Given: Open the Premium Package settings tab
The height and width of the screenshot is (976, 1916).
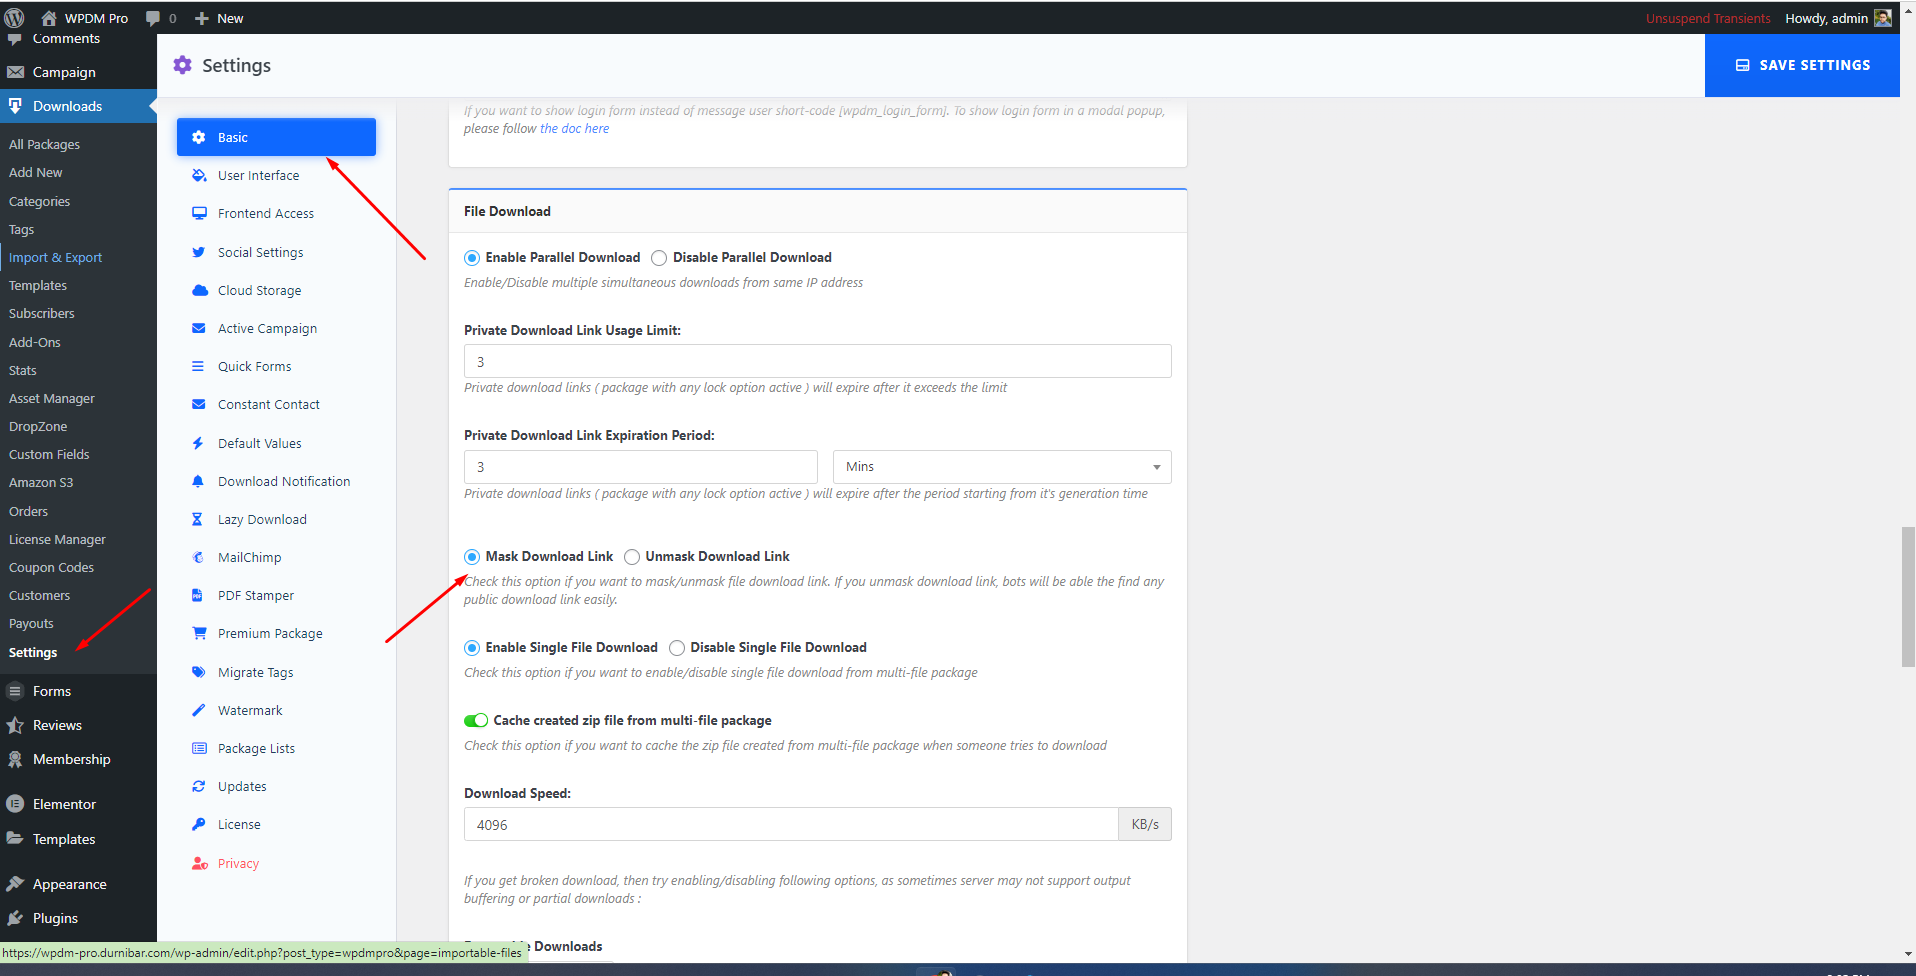Looking at the screenshot, I should pos(276,633).
